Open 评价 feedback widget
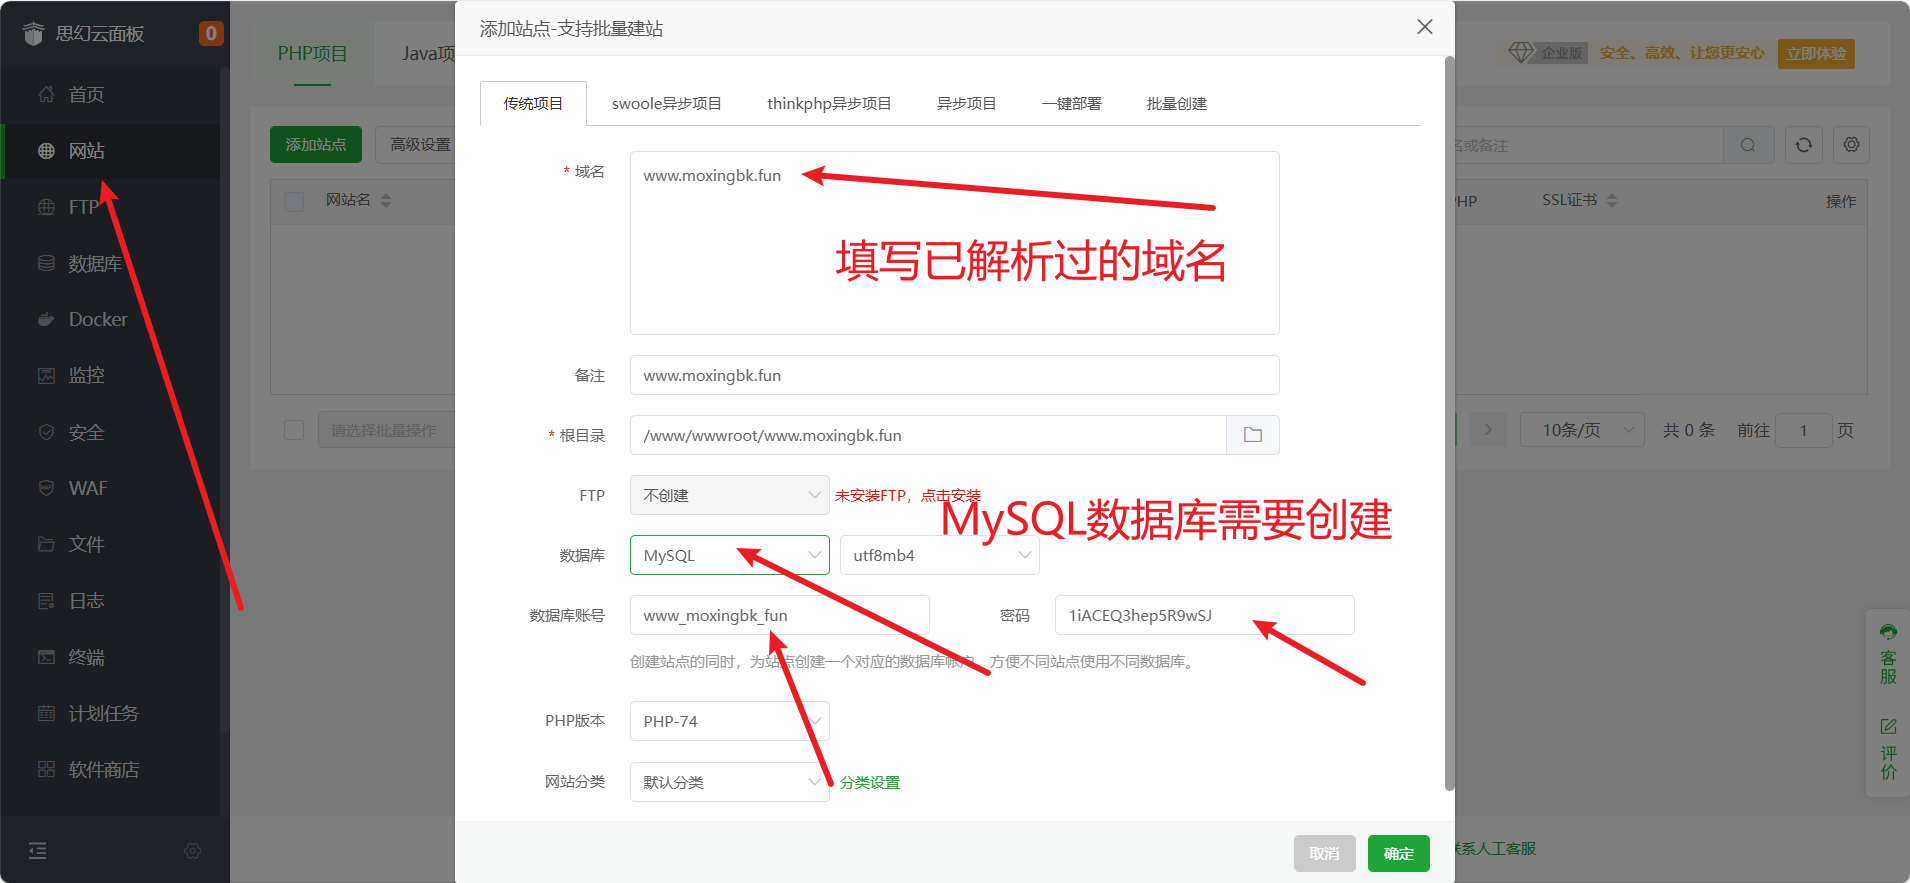 point(1888,748)
